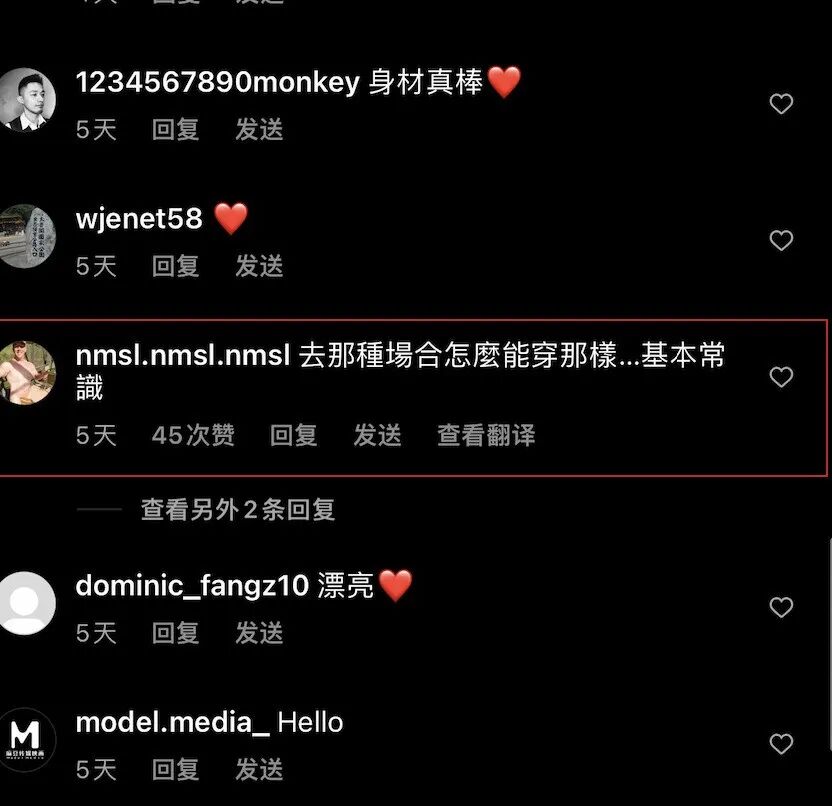Reply to nmsl.nmsl.nmsl's comment

293,435
